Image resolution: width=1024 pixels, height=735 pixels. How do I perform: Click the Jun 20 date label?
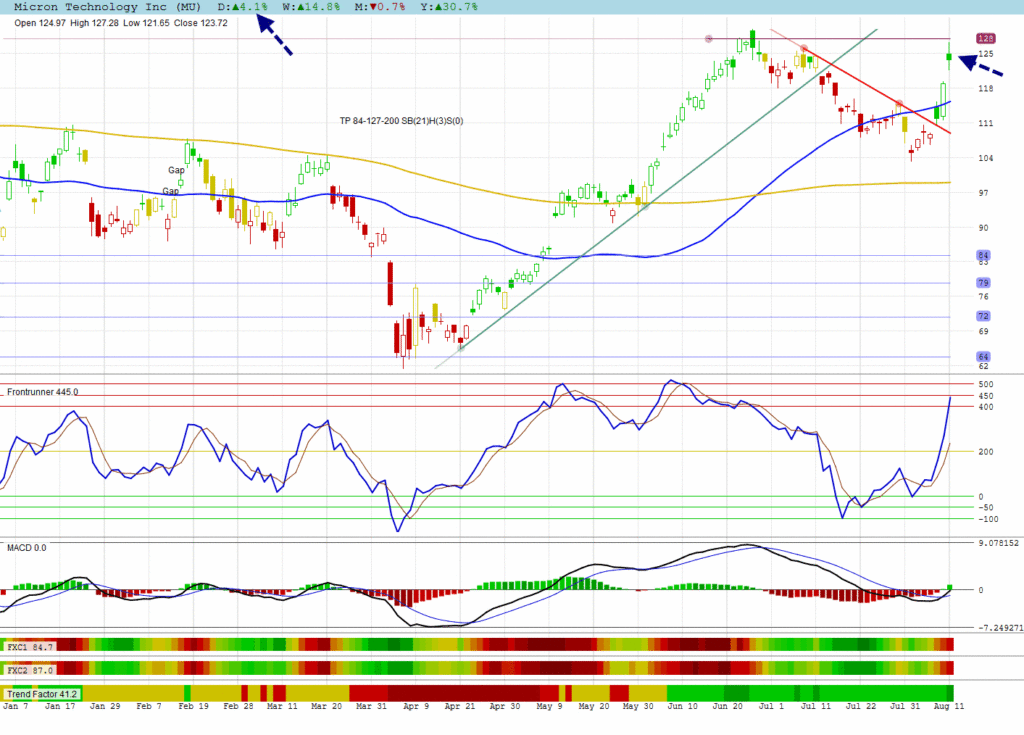point(728,706)
